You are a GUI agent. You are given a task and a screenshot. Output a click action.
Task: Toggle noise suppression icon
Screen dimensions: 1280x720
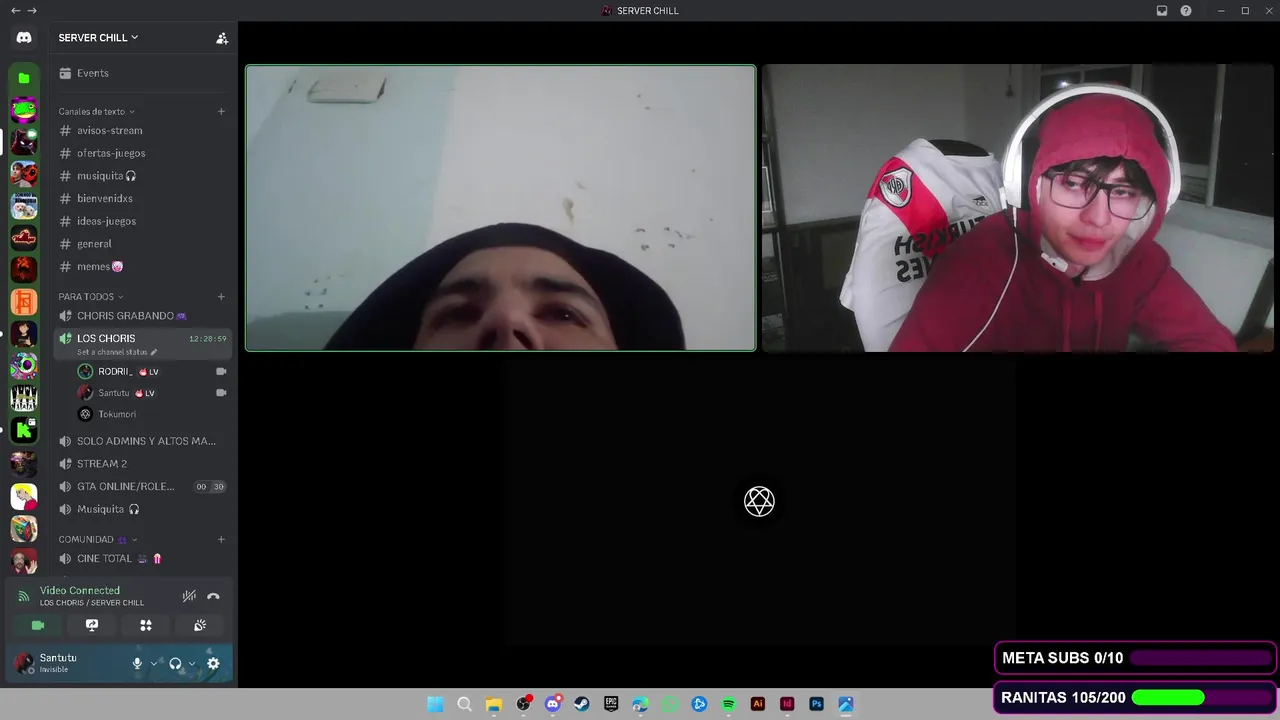click(189, 596)
